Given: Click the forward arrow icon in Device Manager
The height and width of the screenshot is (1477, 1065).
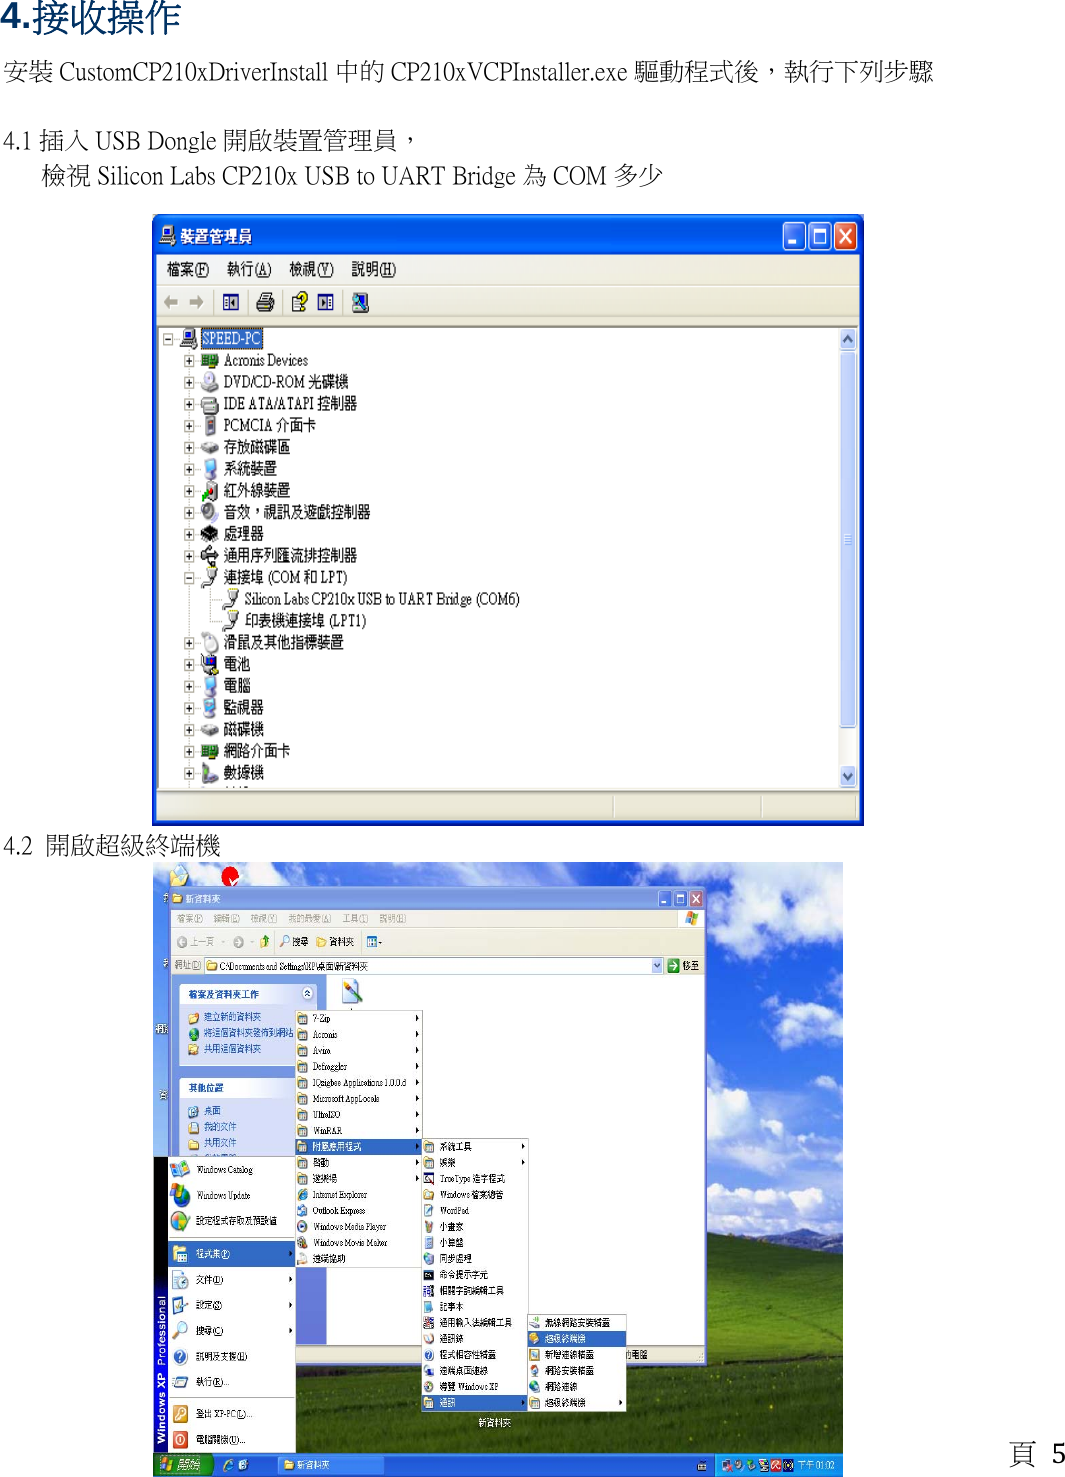Looking at the screenshot, I should [x=196, y=302].
